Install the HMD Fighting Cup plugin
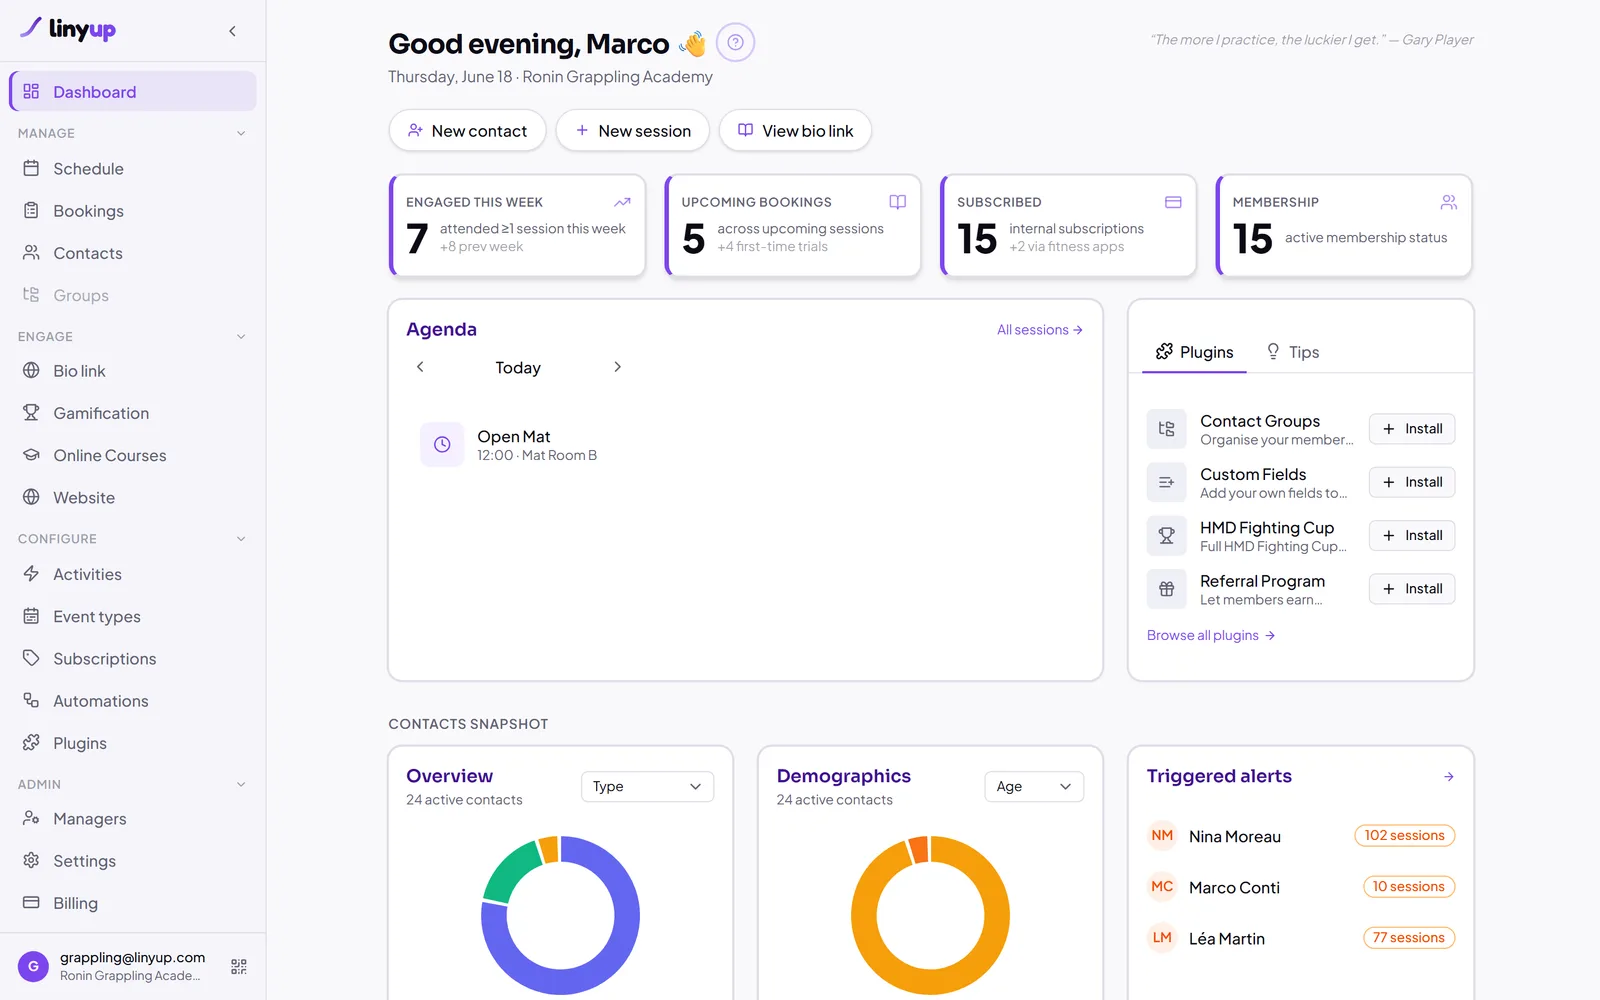This screenshot has width=1600, height=1000. [x=1412, y=535]
